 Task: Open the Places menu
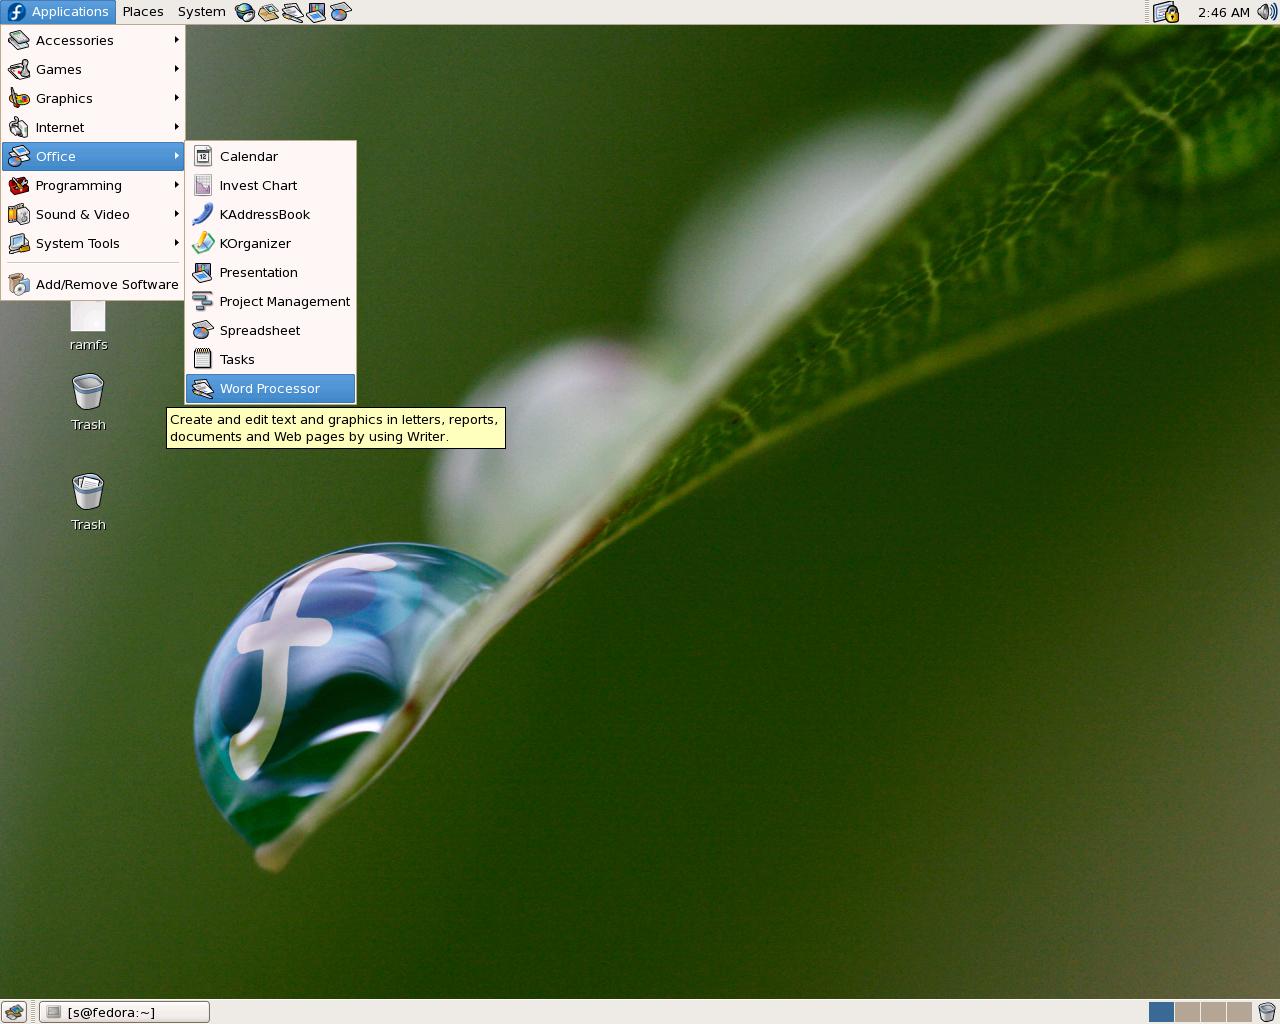click(x=143, y=12)
